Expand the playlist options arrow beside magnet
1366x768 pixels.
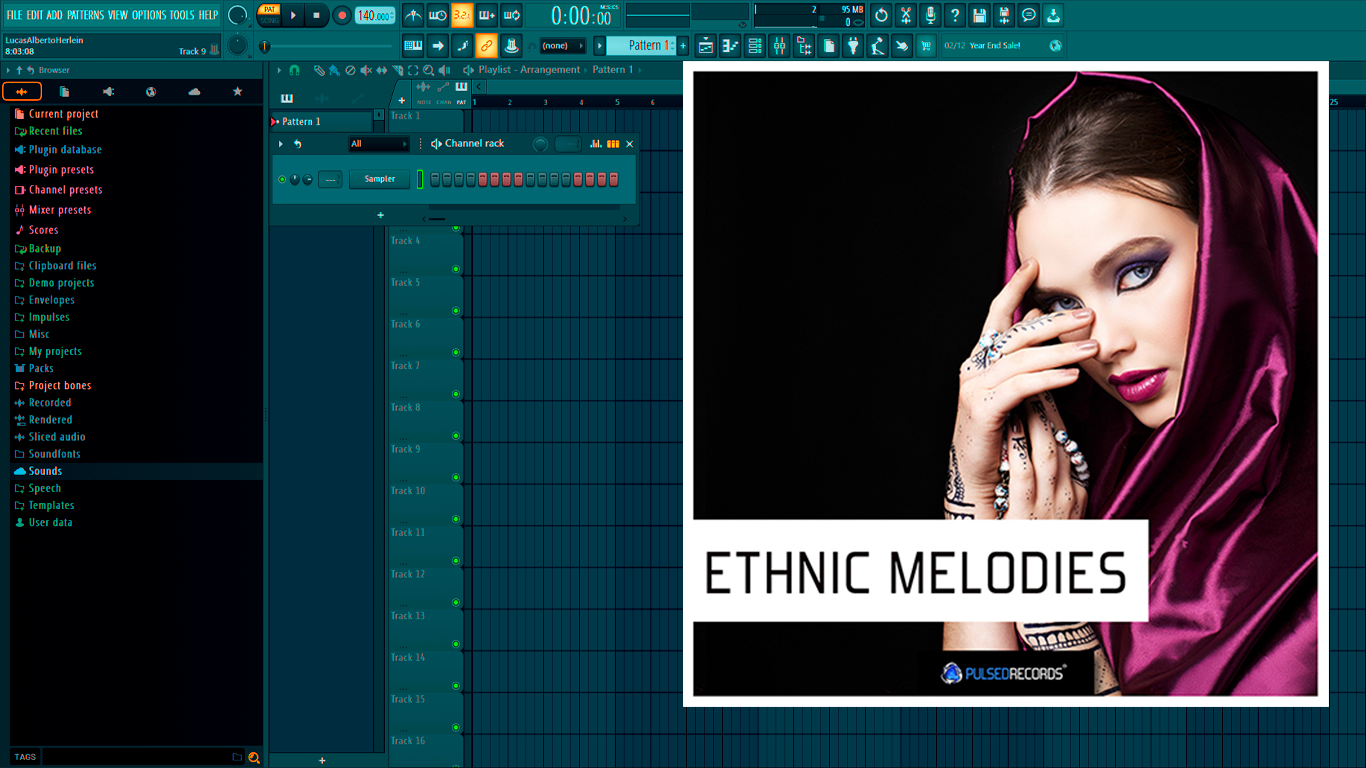point(279,70)
